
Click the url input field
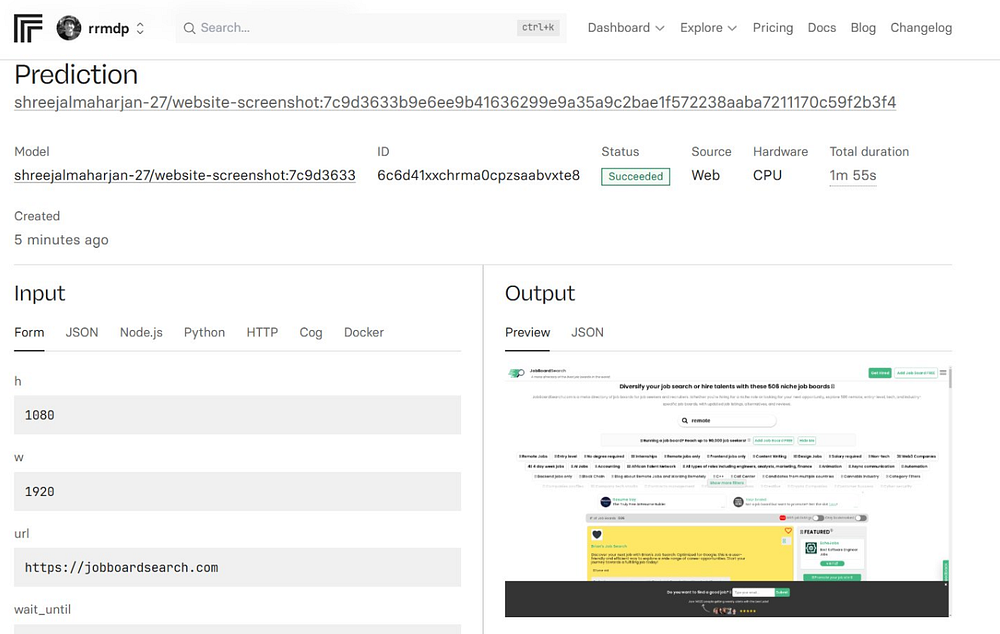[x=237, y=567]
